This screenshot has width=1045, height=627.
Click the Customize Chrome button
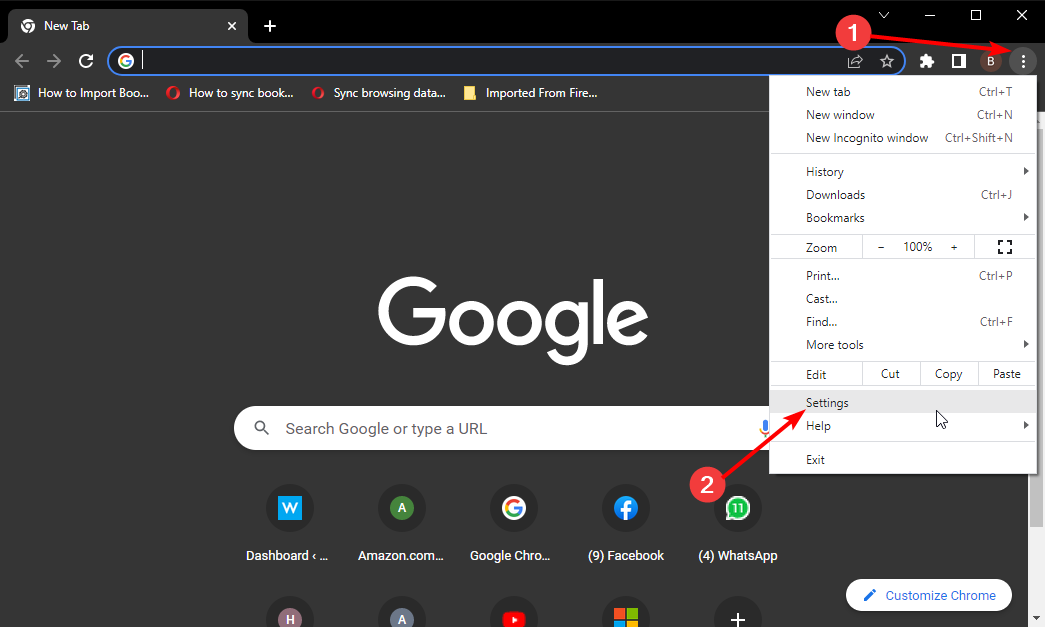point(929,595)
